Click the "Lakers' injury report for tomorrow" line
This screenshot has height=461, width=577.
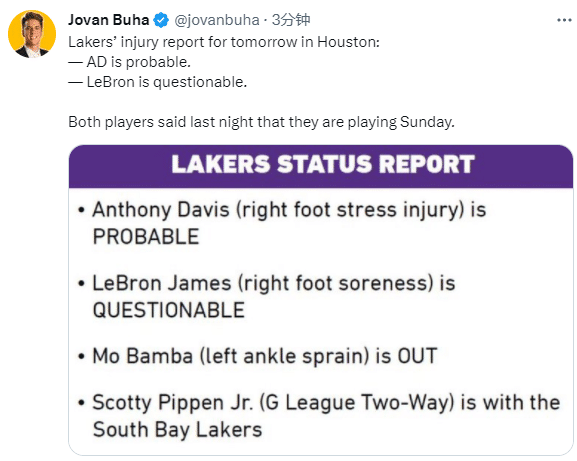coord(224,42)
